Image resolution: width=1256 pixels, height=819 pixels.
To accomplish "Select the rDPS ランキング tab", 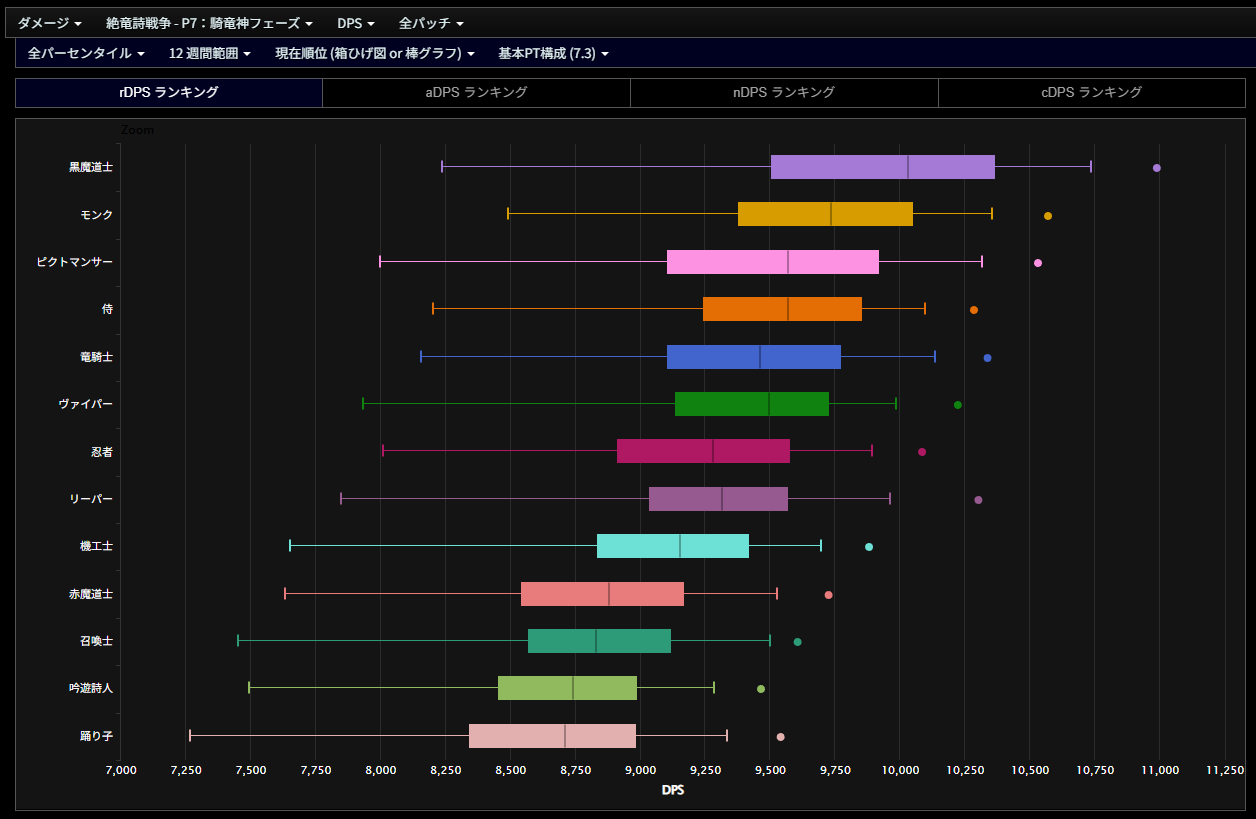I will 169,92.
